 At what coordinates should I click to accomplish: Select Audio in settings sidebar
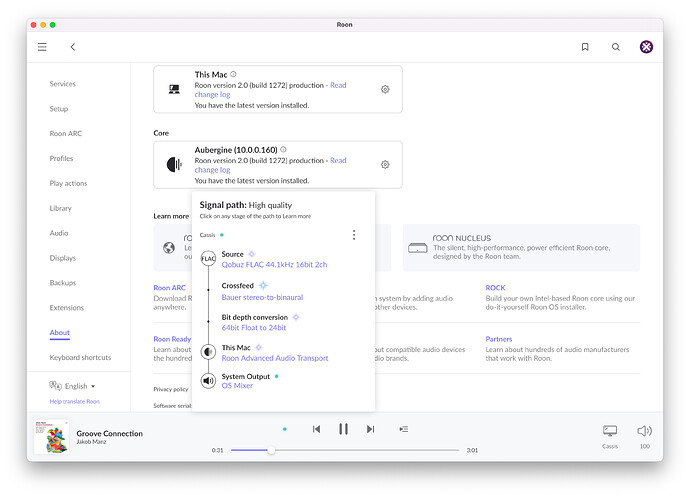coord(59,233)
